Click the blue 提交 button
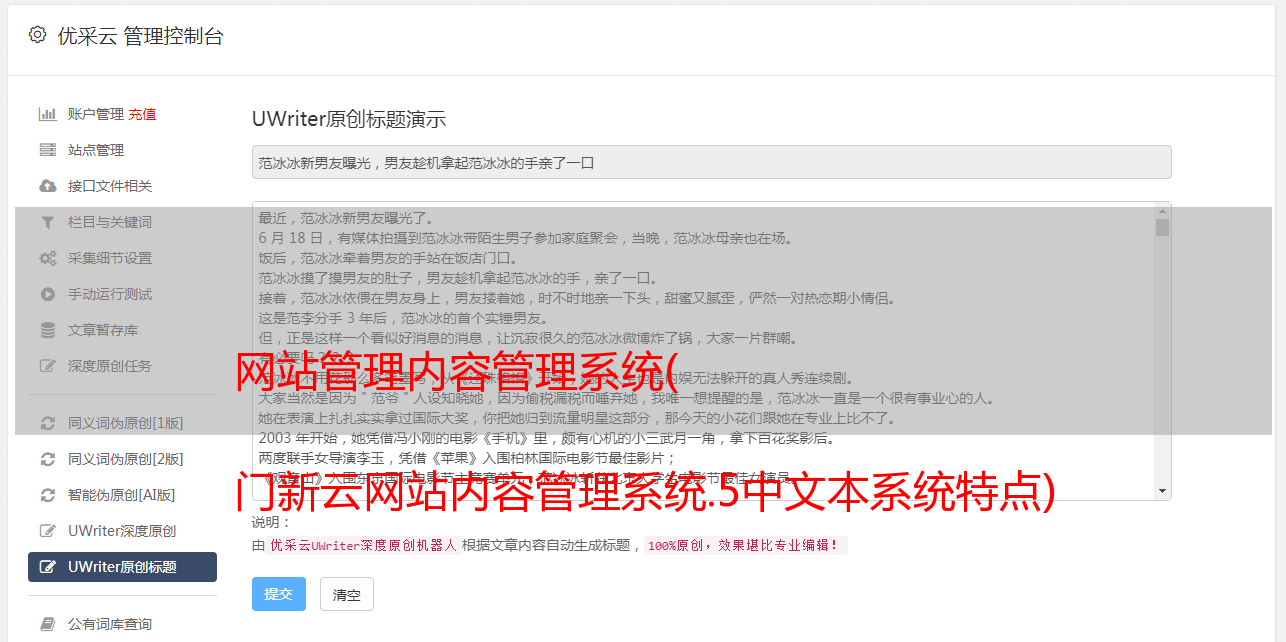Screen dimensions: 1286x642 pos(279,594)
